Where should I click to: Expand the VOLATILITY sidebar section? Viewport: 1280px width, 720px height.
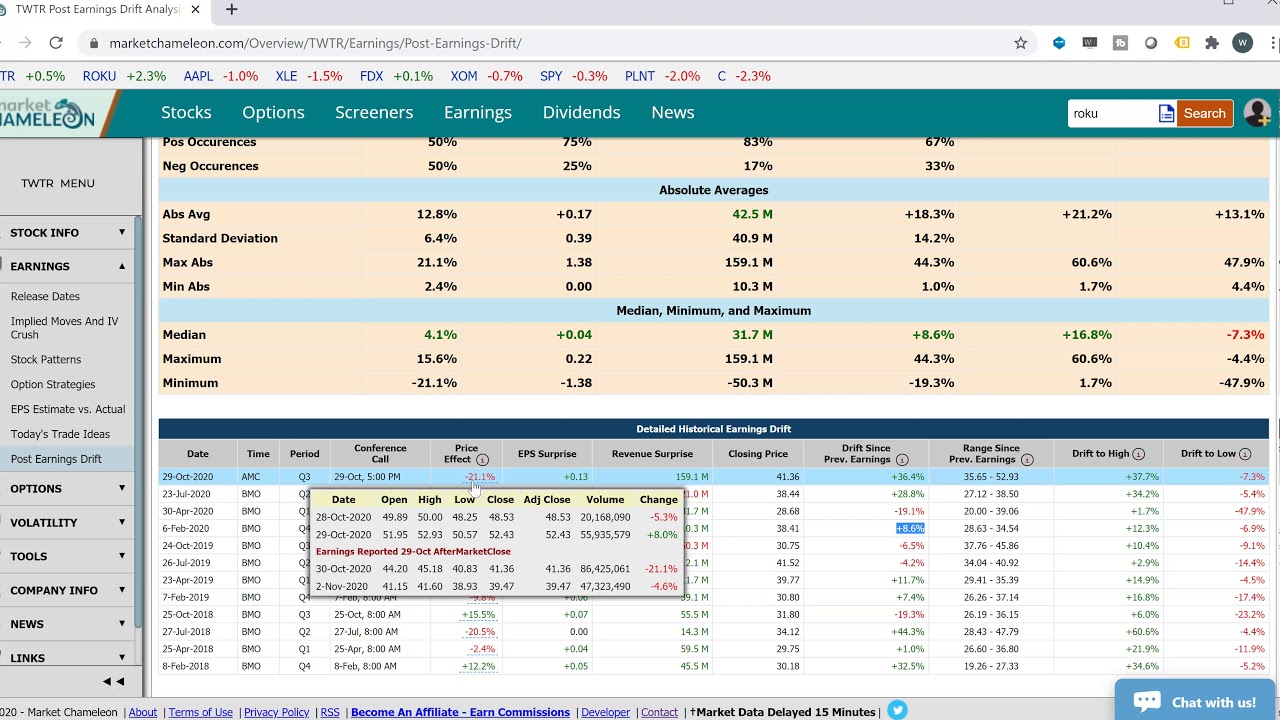(68, 522)
